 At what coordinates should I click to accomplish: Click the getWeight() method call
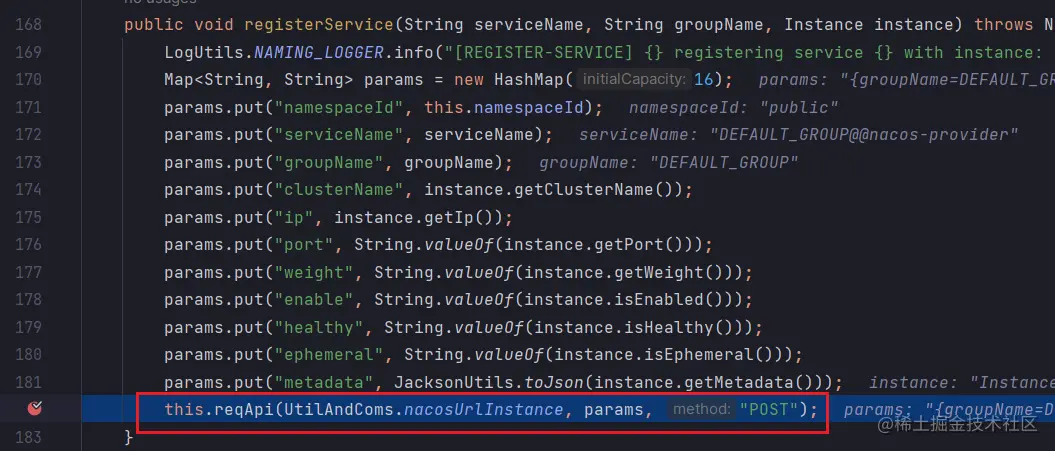(x=669, y=272)
